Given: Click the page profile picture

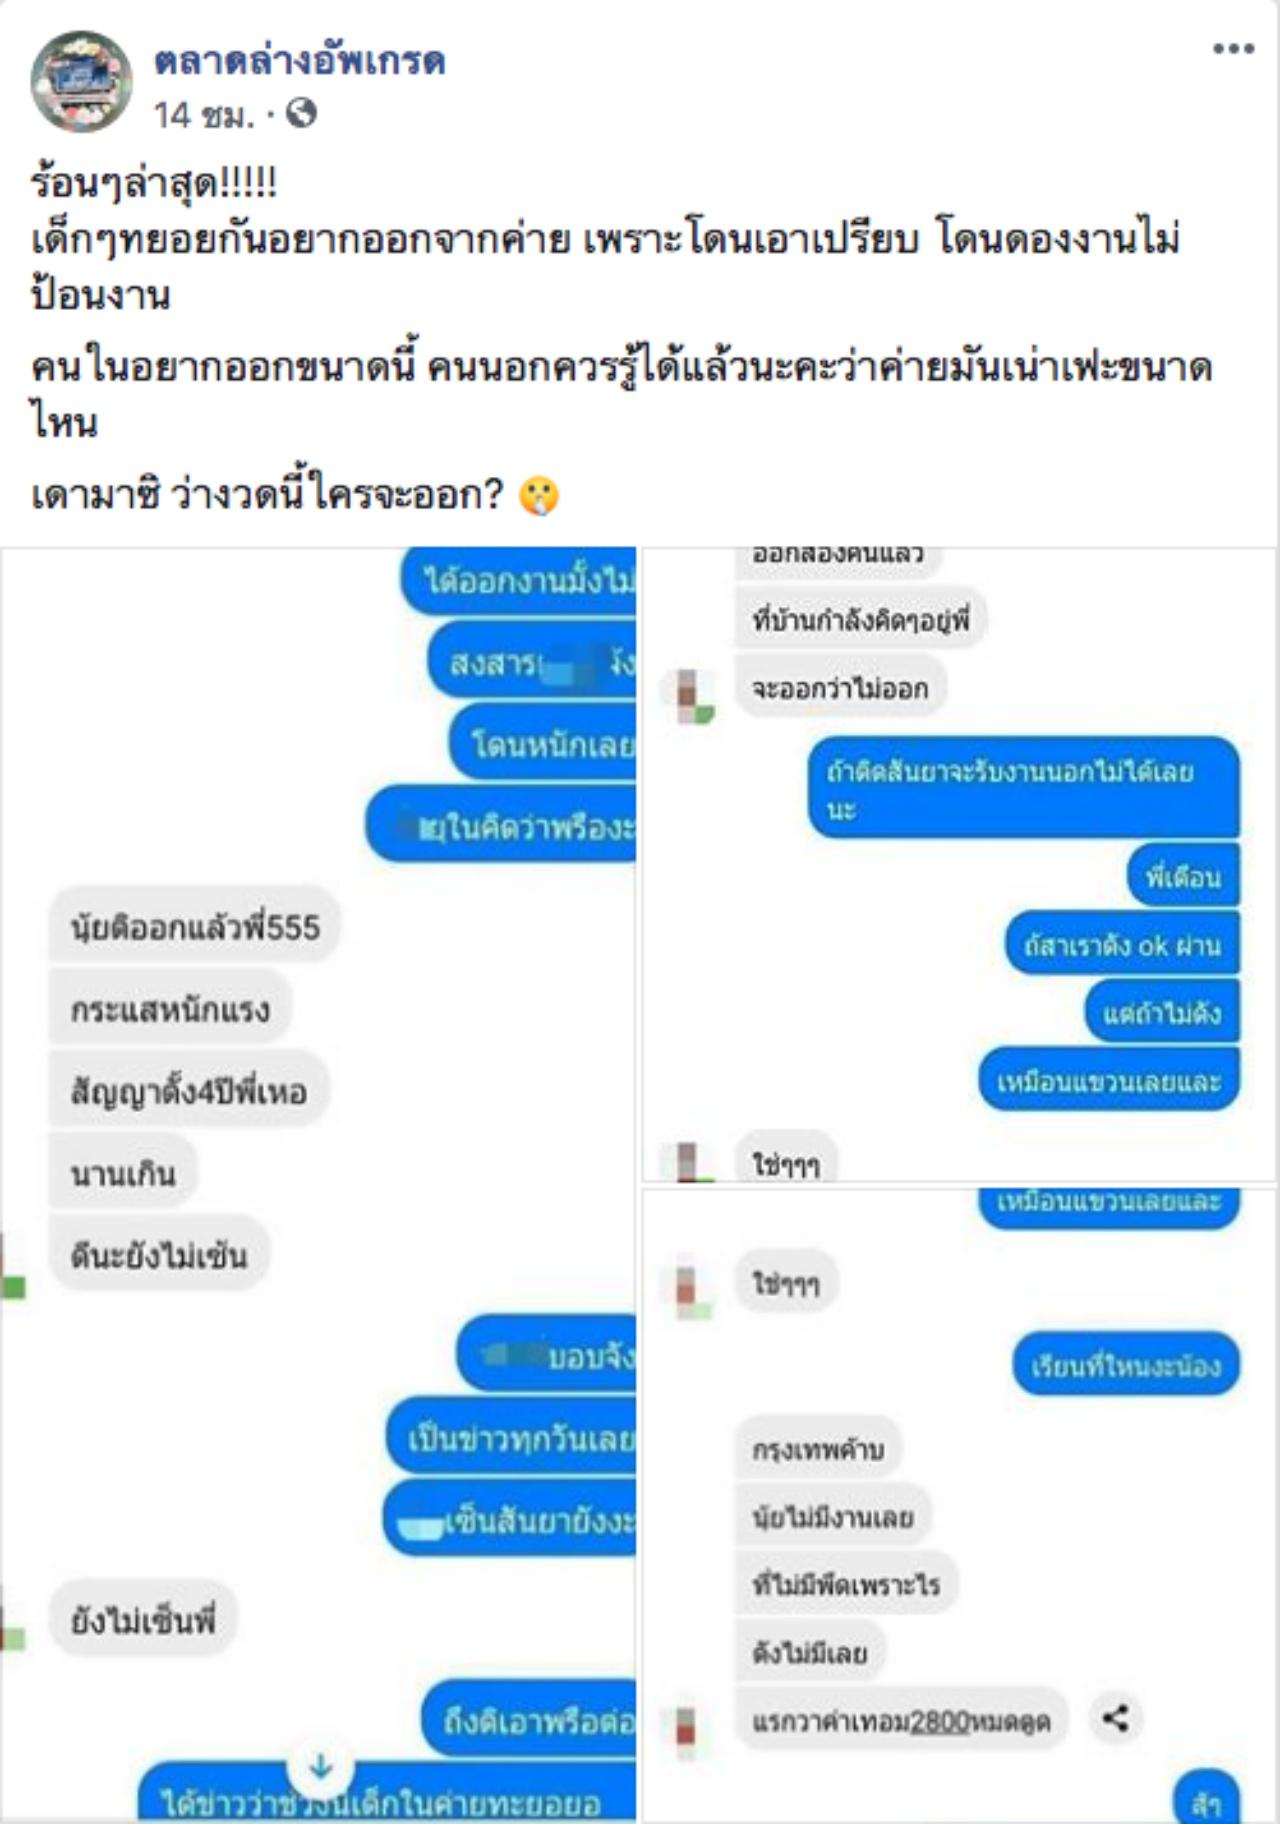Looking at the screenshot, I should pos(82,82).
